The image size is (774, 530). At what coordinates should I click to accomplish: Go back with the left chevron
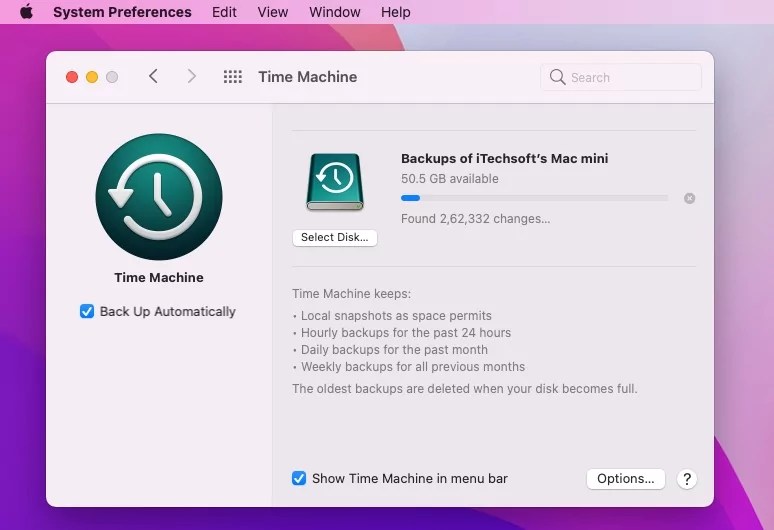tap(153, 76)
